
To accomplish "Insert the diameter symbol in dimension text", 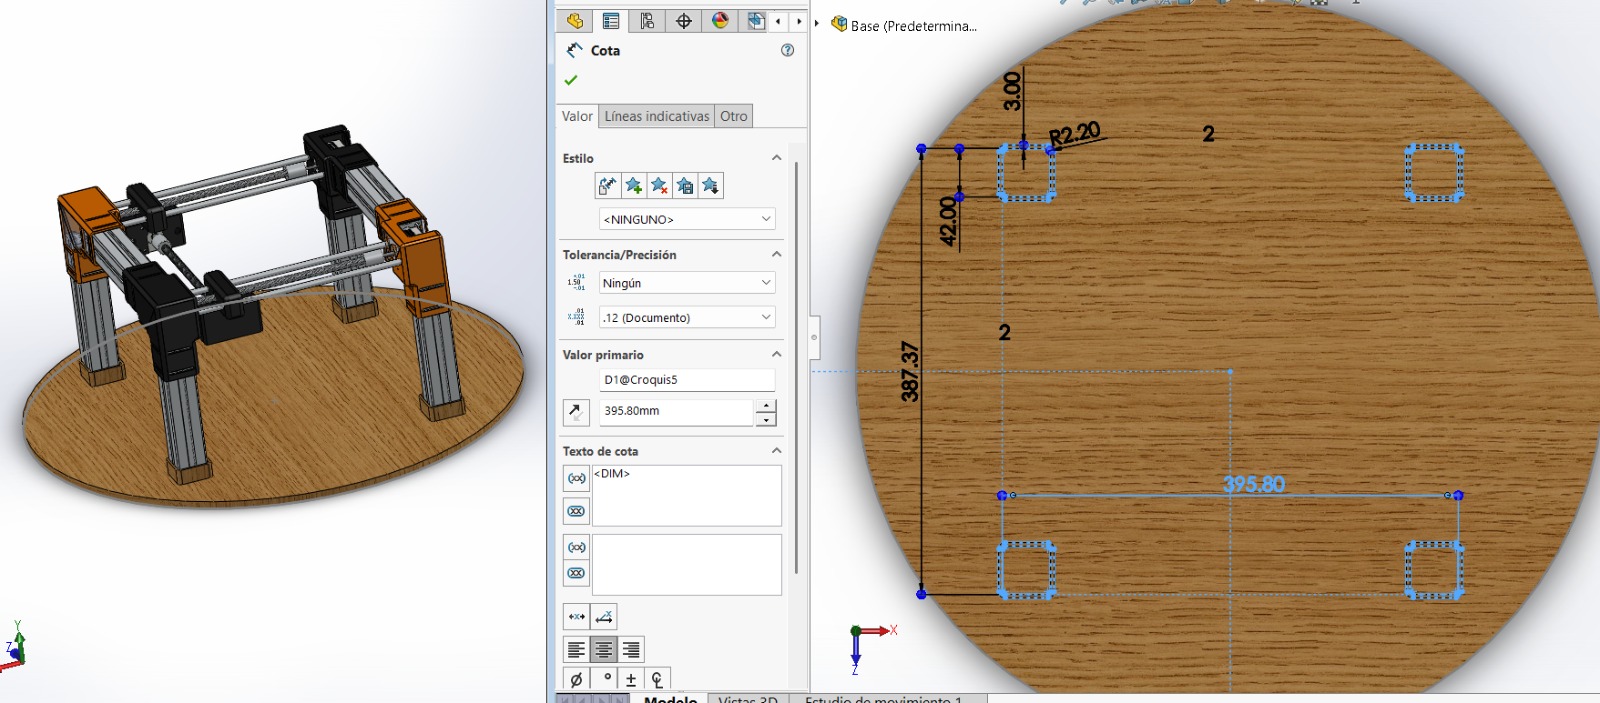I will coord(576,680).
